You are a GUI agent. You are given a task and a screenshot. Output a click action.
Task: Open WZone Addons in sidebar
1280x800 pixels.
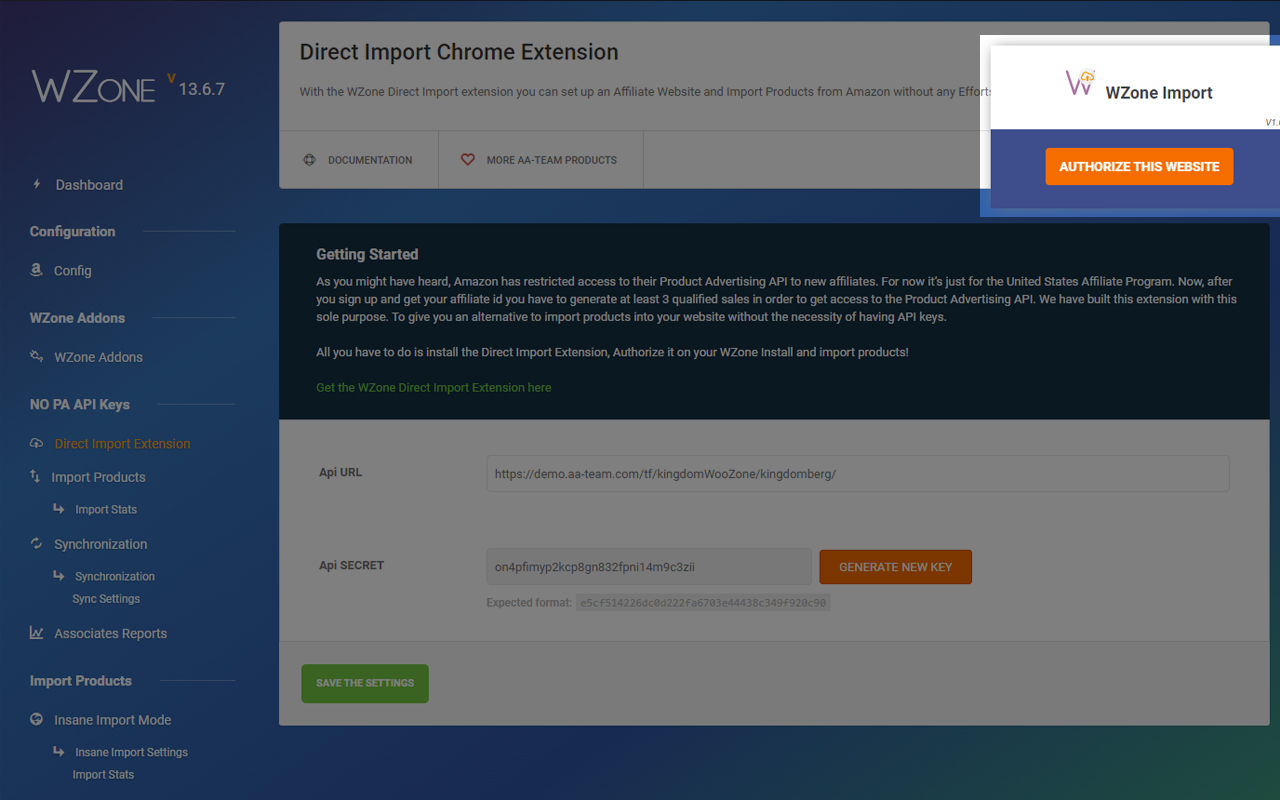tap(98, 357)
